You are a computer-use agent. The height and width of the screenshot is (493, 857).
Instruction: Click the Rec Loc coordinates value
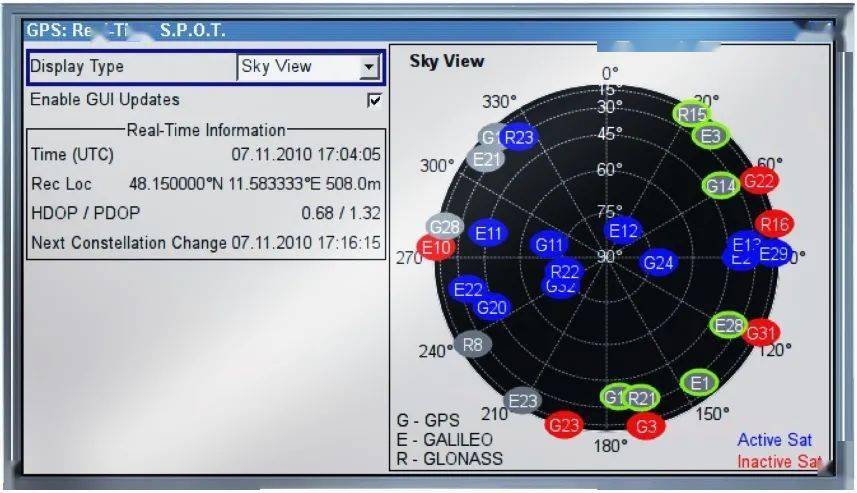point(255,184)
